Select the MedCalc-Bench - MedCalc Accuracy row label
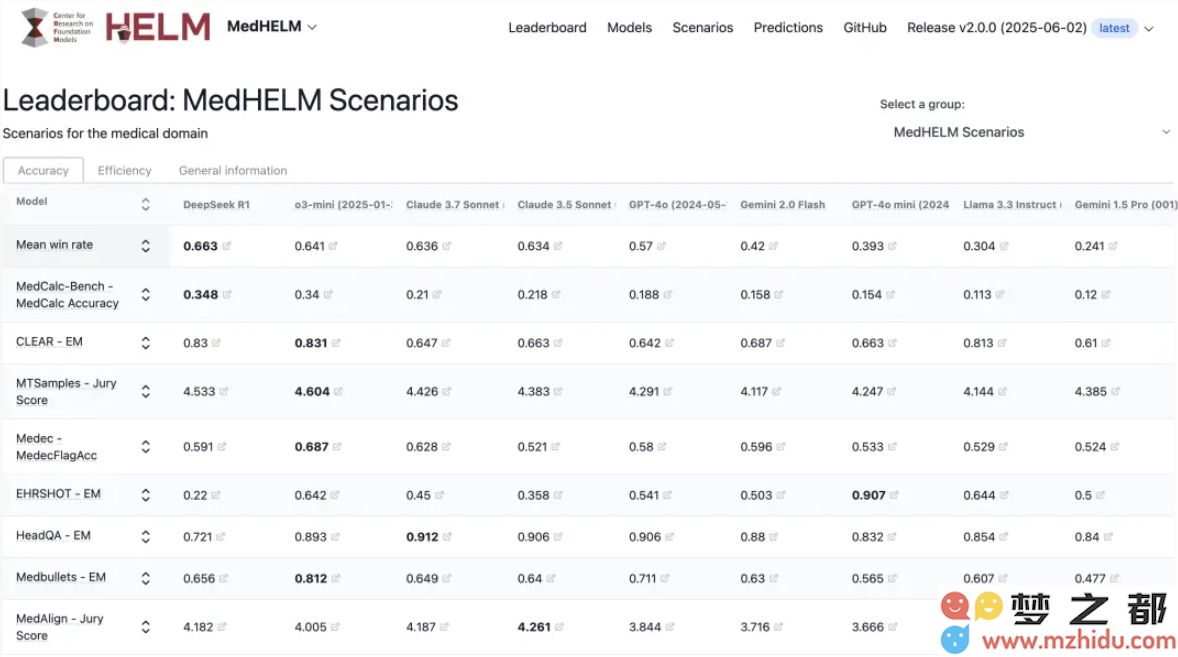 click(68, 294)
